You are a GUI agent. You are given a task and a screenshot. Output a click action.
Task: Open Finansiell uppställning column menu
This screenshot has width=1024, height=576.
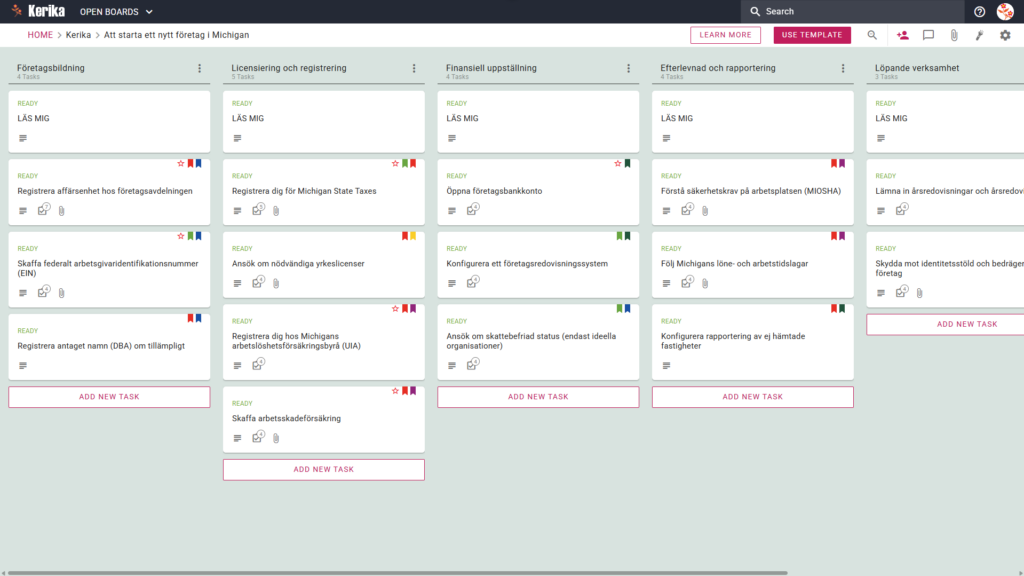tap(628, 68)
